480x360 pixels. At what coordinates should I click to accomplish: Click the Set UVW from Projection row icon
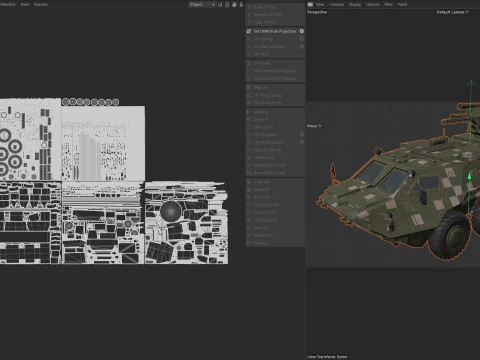tap(249, 31)
